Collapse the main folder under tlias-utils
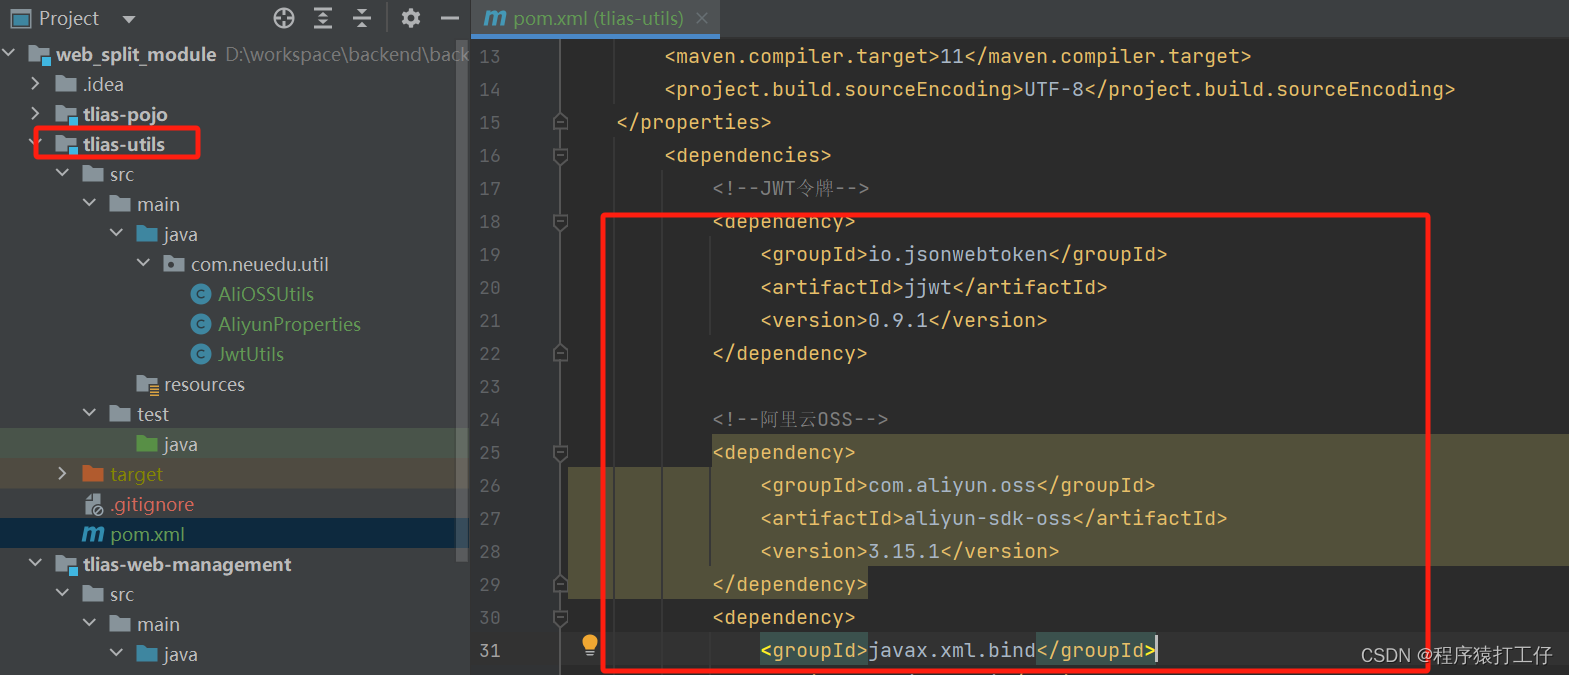 (90, 203)
